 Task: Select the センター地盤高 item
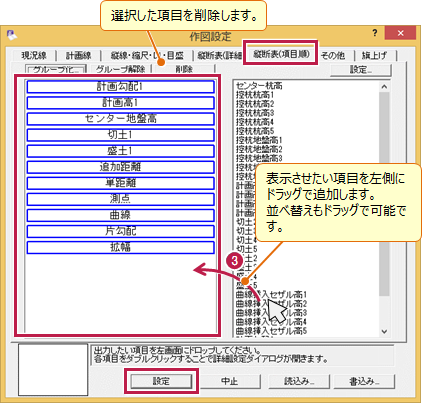[x=120, y=119]
